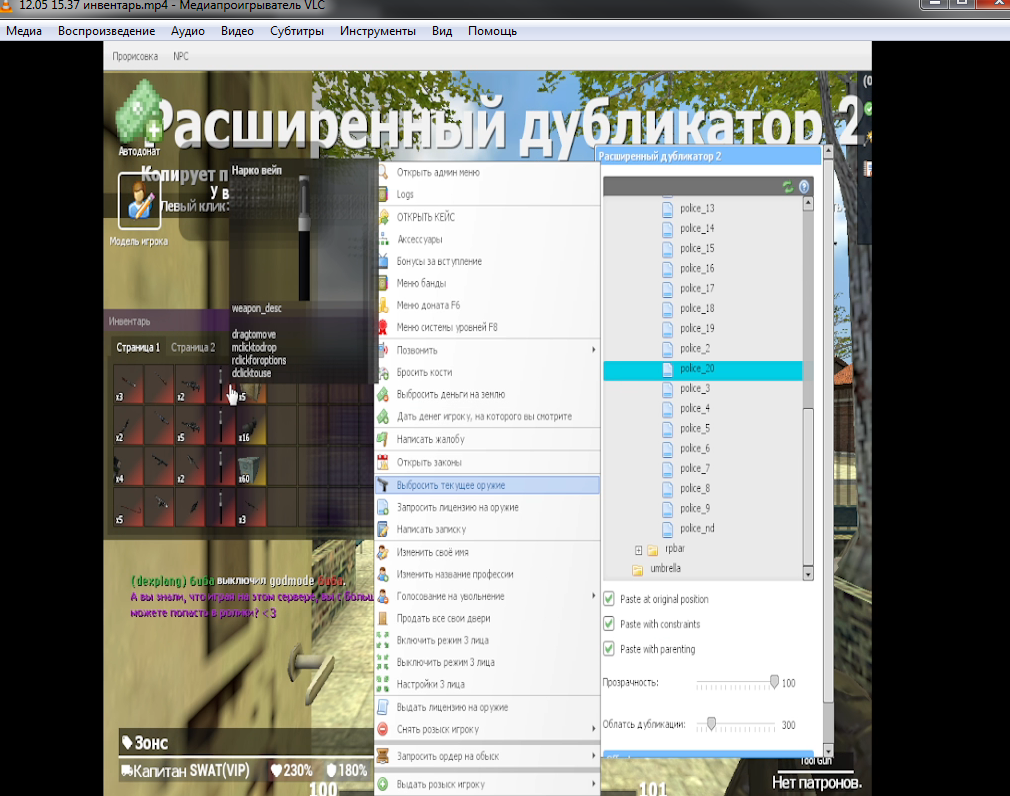Click the red icon for Снять розыск игроку
Image resolution: width=1010 pixels, height=796 pixels.
[x=383, y=728]
